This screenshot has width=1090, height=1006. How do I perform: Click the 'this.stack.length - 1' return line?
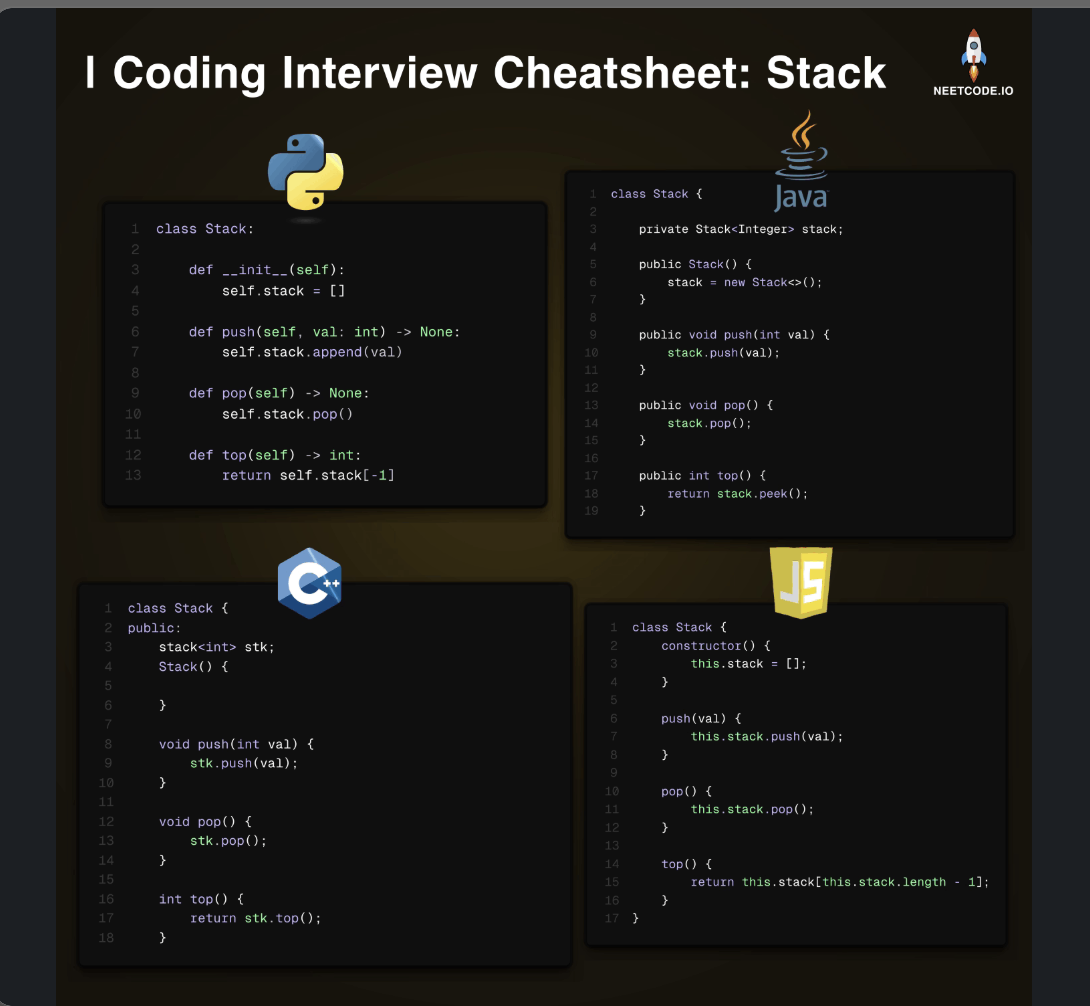point(839,882)
